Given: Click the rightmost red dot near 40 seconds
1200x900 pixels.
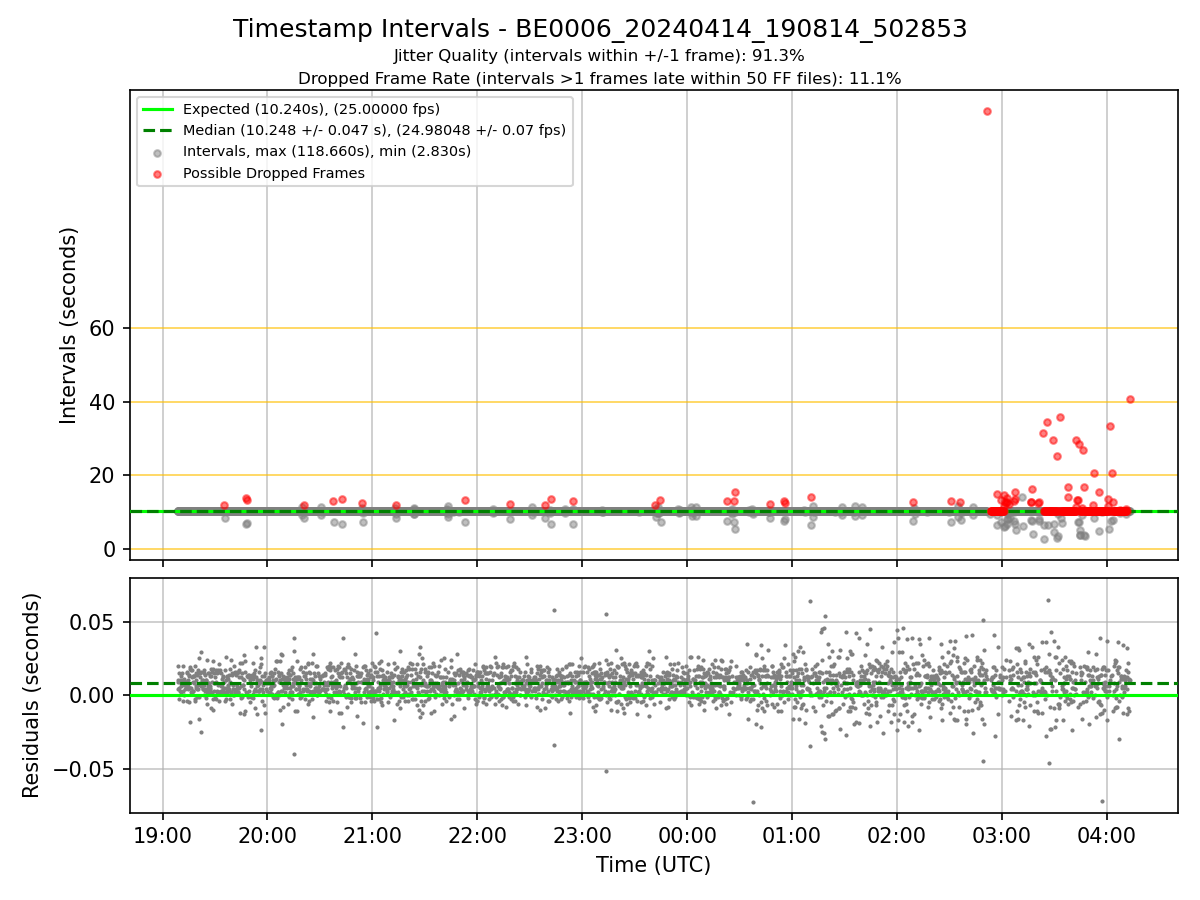Looking at the screenshot, I should [x=1130, y=399].
